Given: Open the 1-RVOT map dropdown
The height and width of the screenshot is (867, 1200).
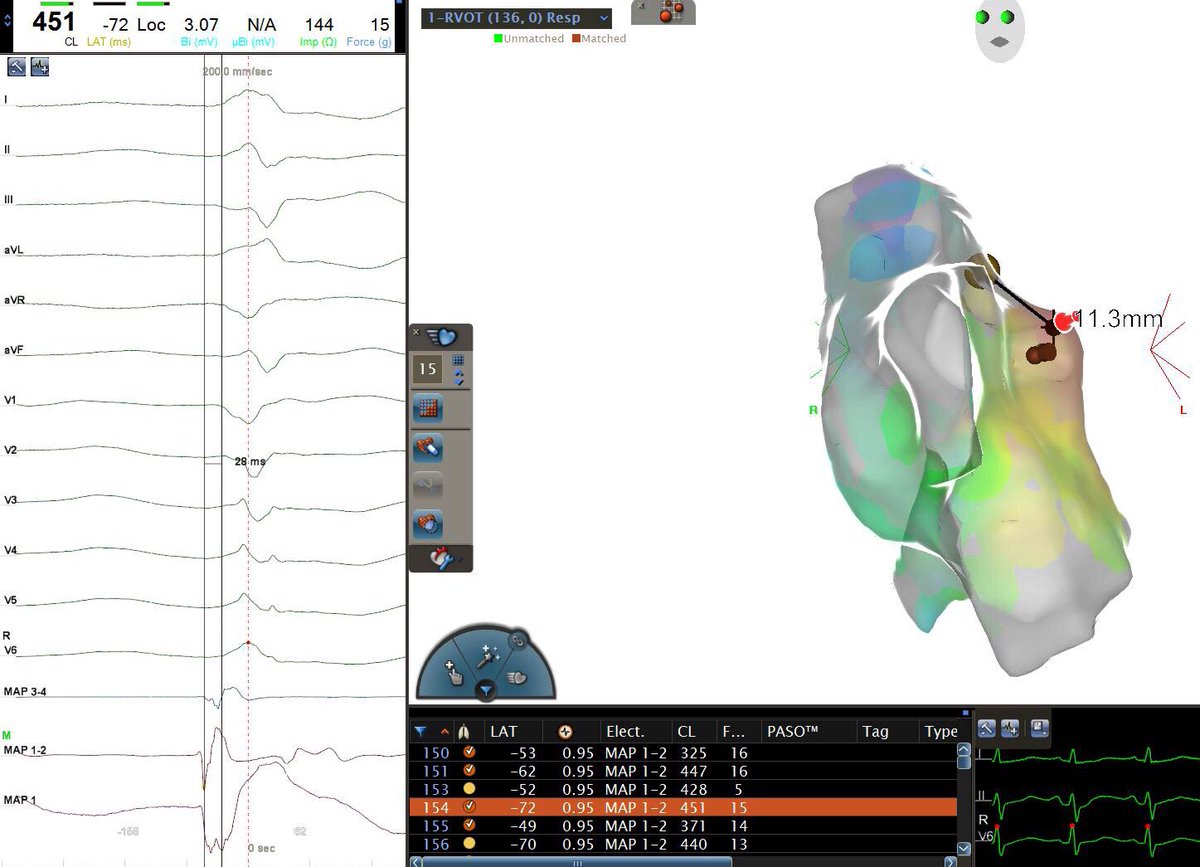Looking at the screenshot, I should tap(517, 18).
